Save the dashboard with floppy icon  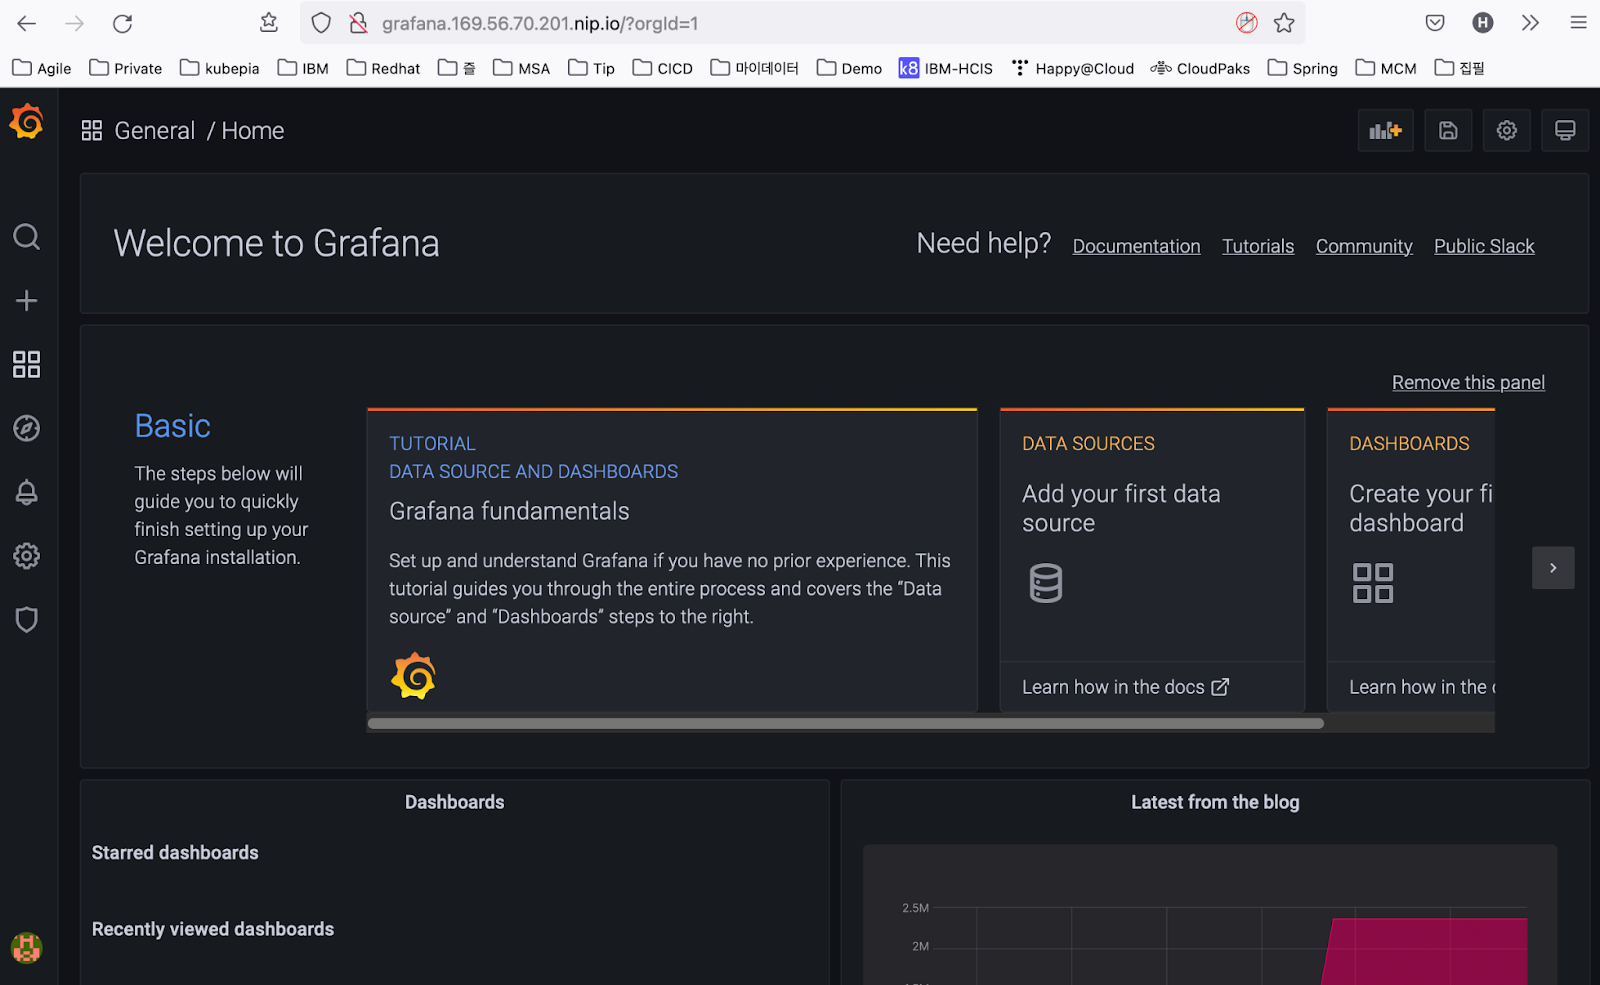(x=1448, y=131)
